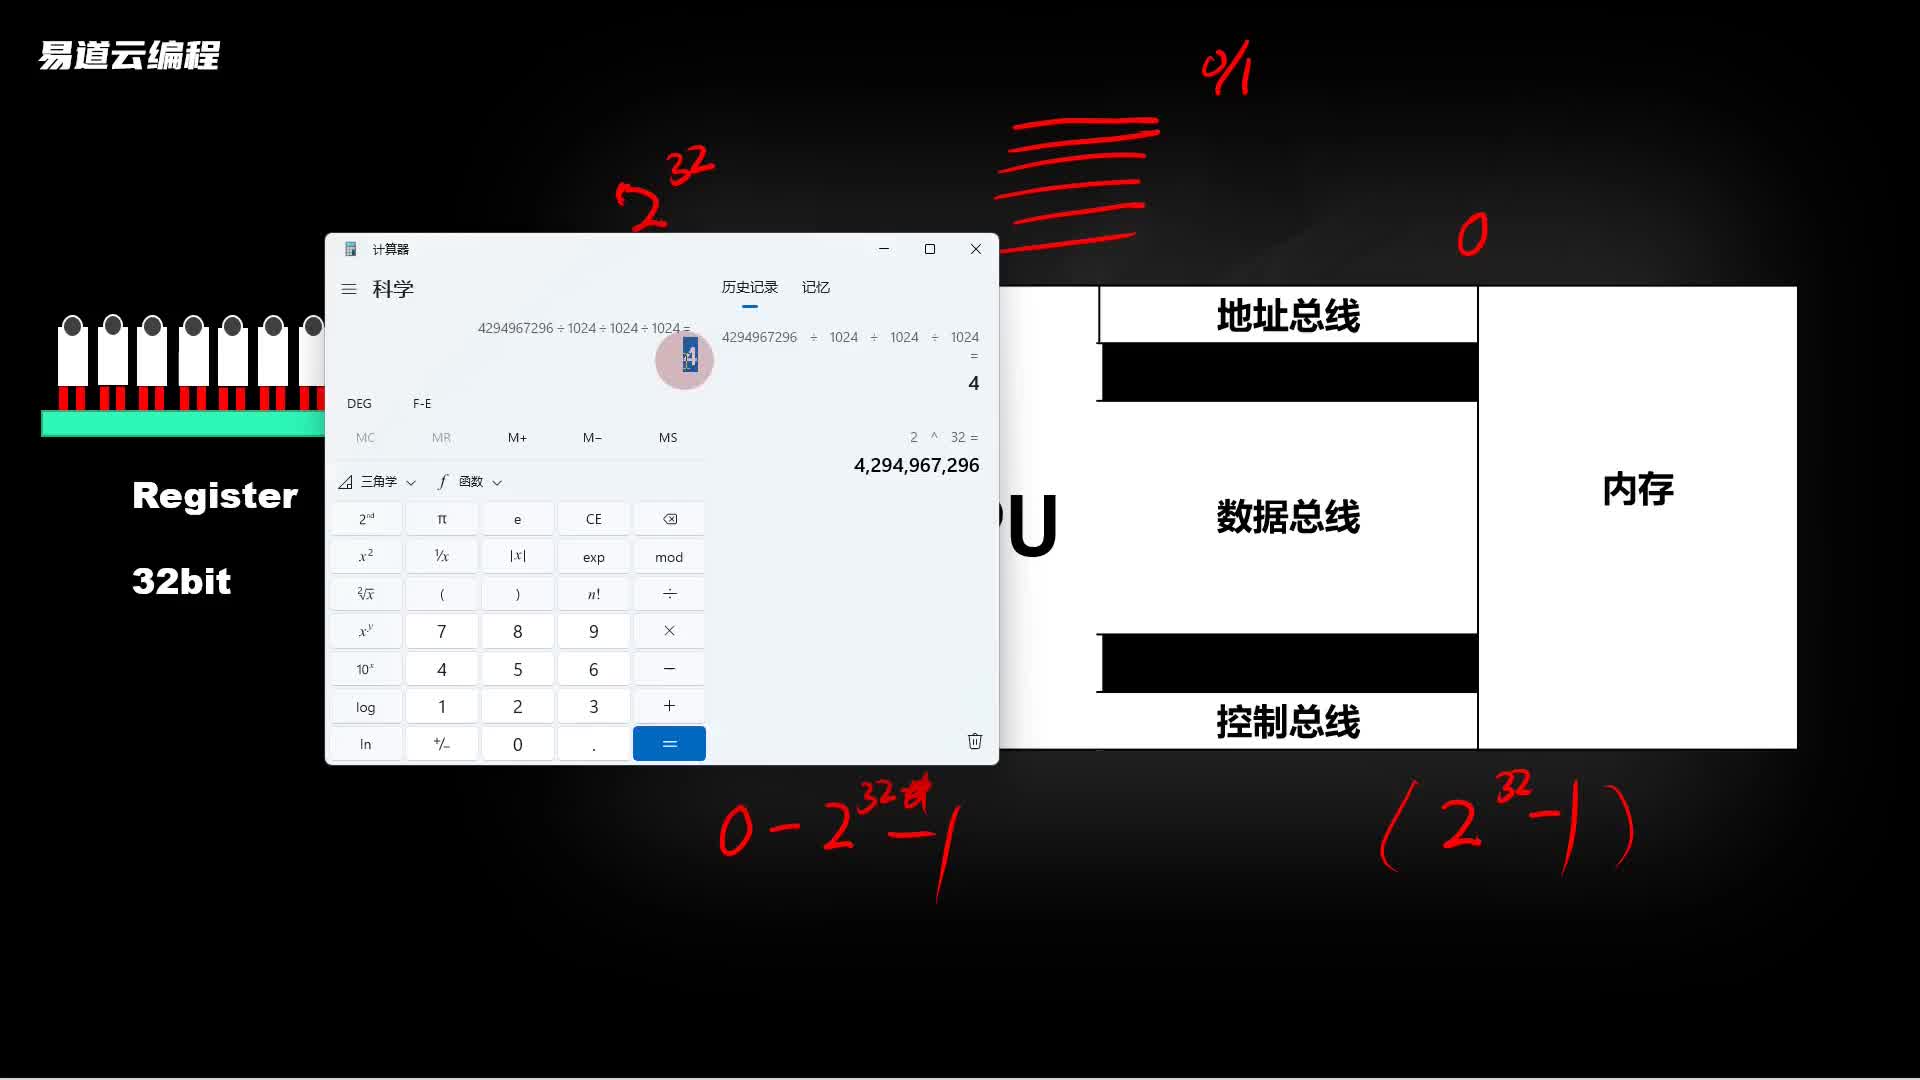
Task: Click the CE (Clear Entry) button
Action: tap(595, 518)
